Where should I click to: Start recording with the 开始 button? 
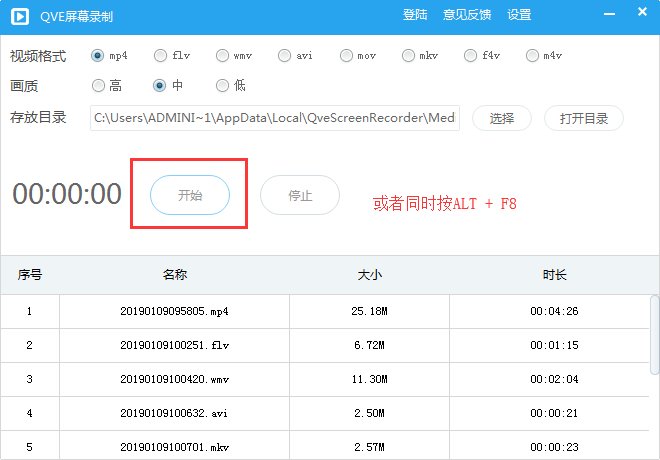(189, 196)
